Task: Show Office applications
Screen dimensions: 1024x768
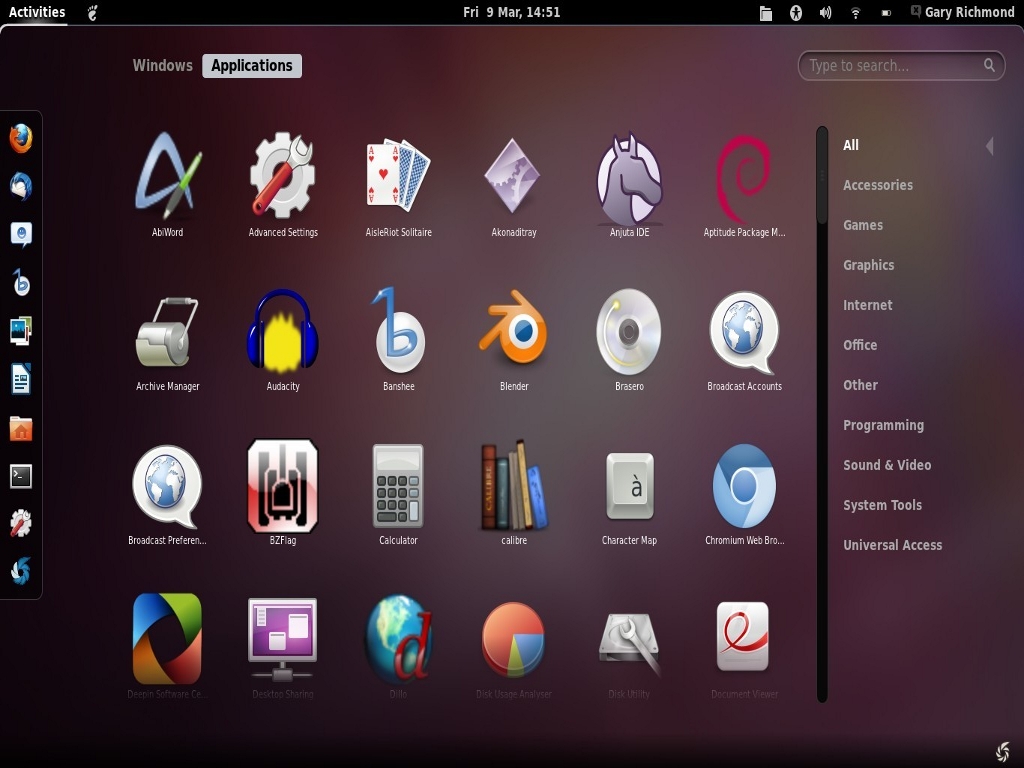Action: [860, 345]
